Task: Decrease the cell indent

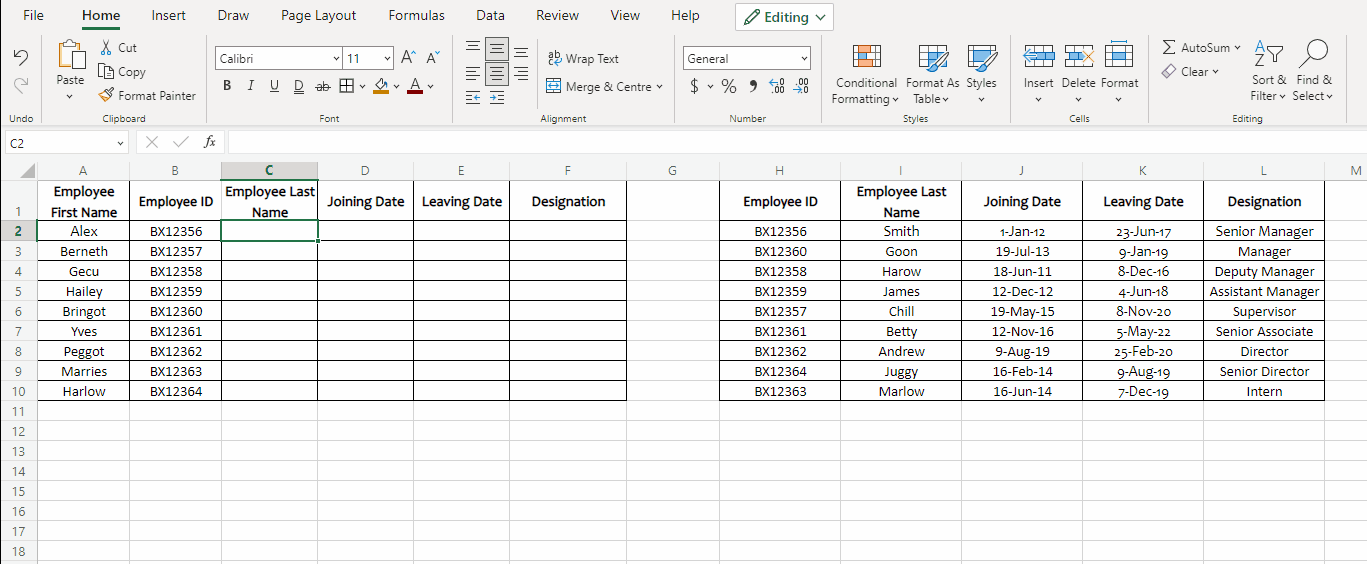Action: [x=472, y=97]
